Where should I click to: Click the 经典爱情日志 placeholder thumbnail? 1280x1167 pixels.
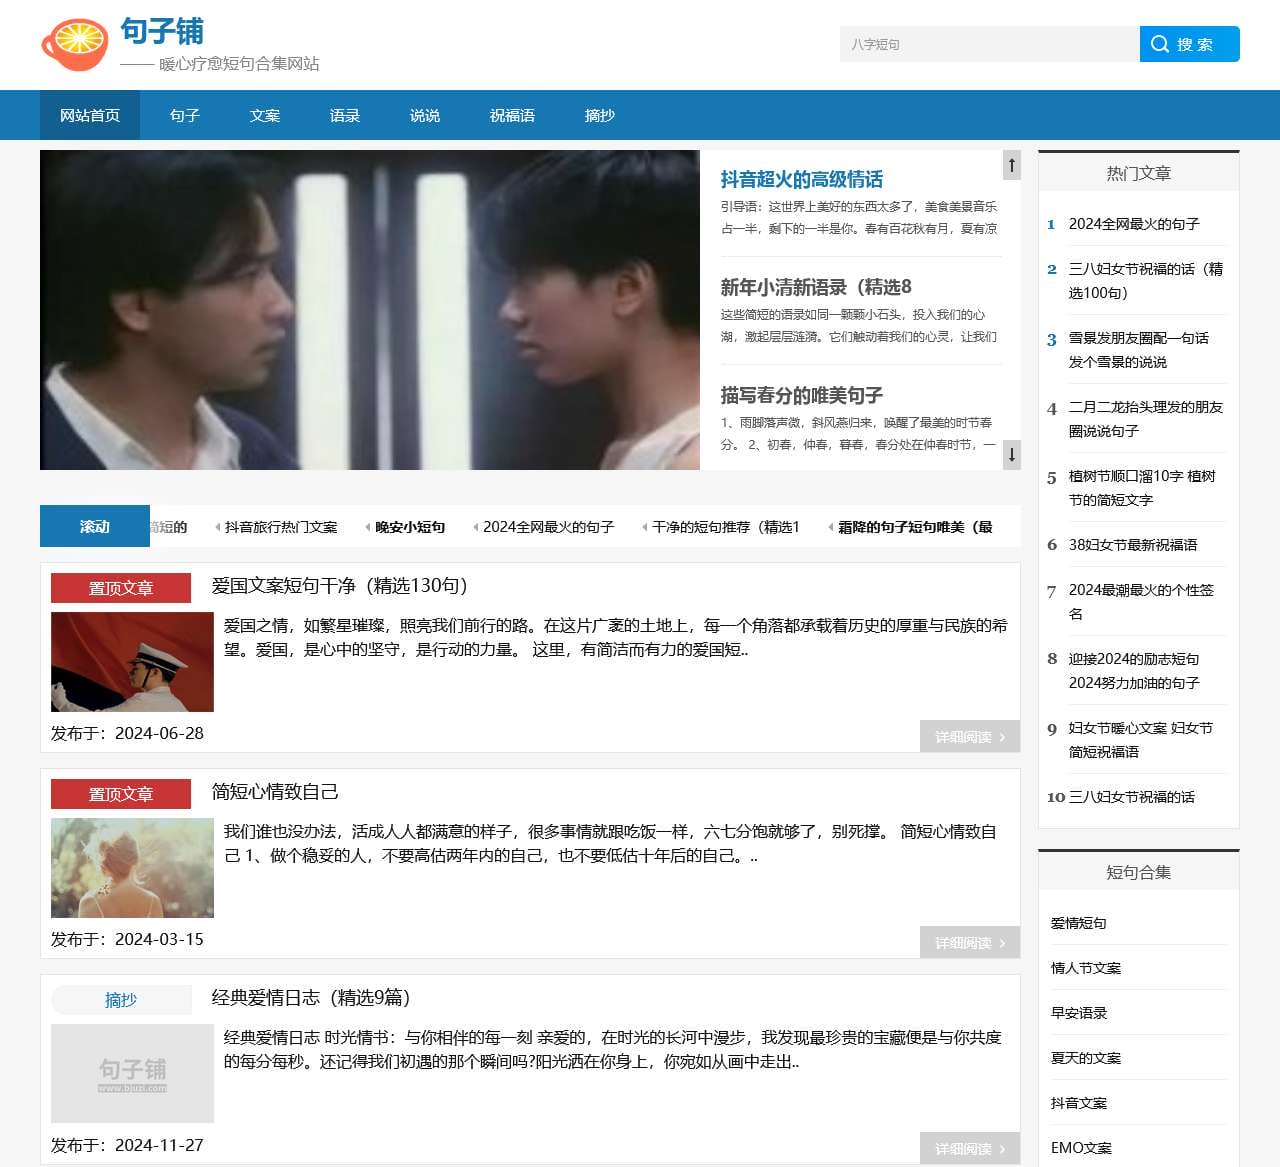132,1074
